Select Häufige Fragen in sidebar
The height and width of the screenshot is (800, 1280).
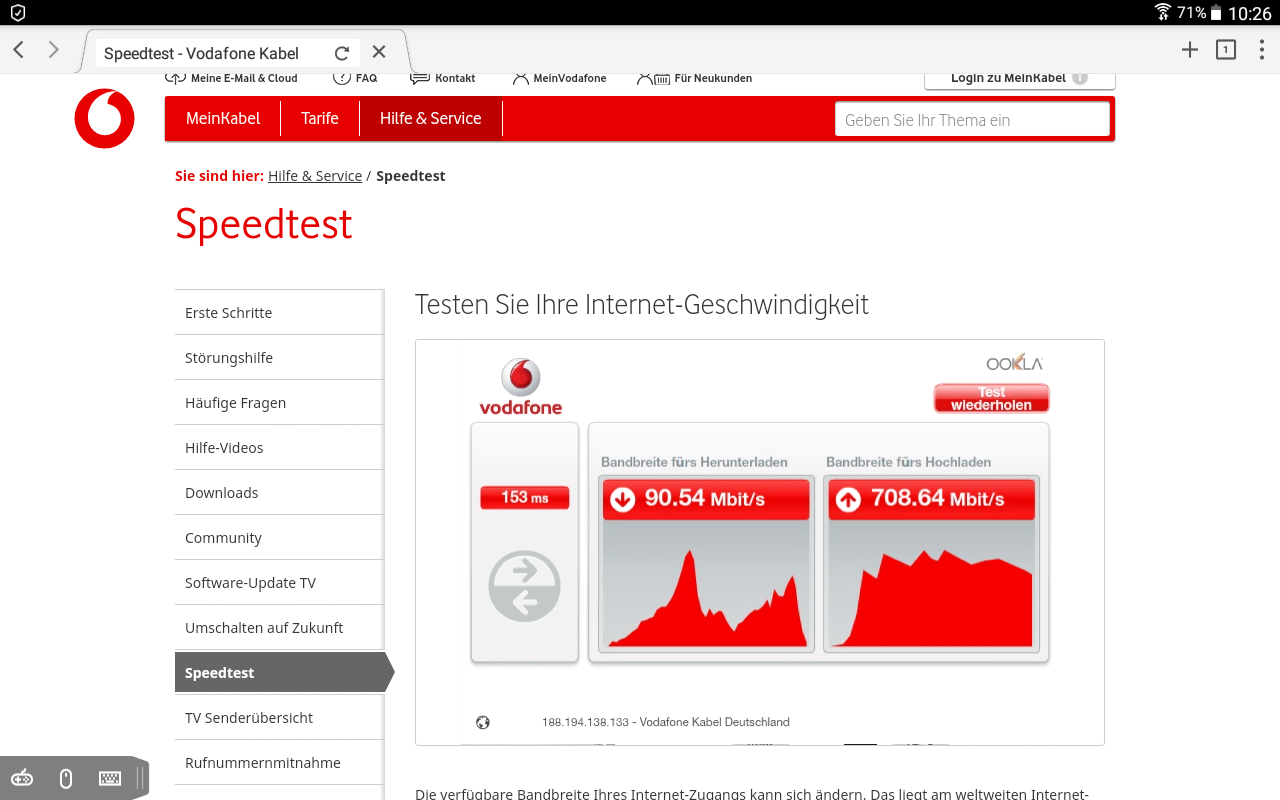tap(279, 403)
